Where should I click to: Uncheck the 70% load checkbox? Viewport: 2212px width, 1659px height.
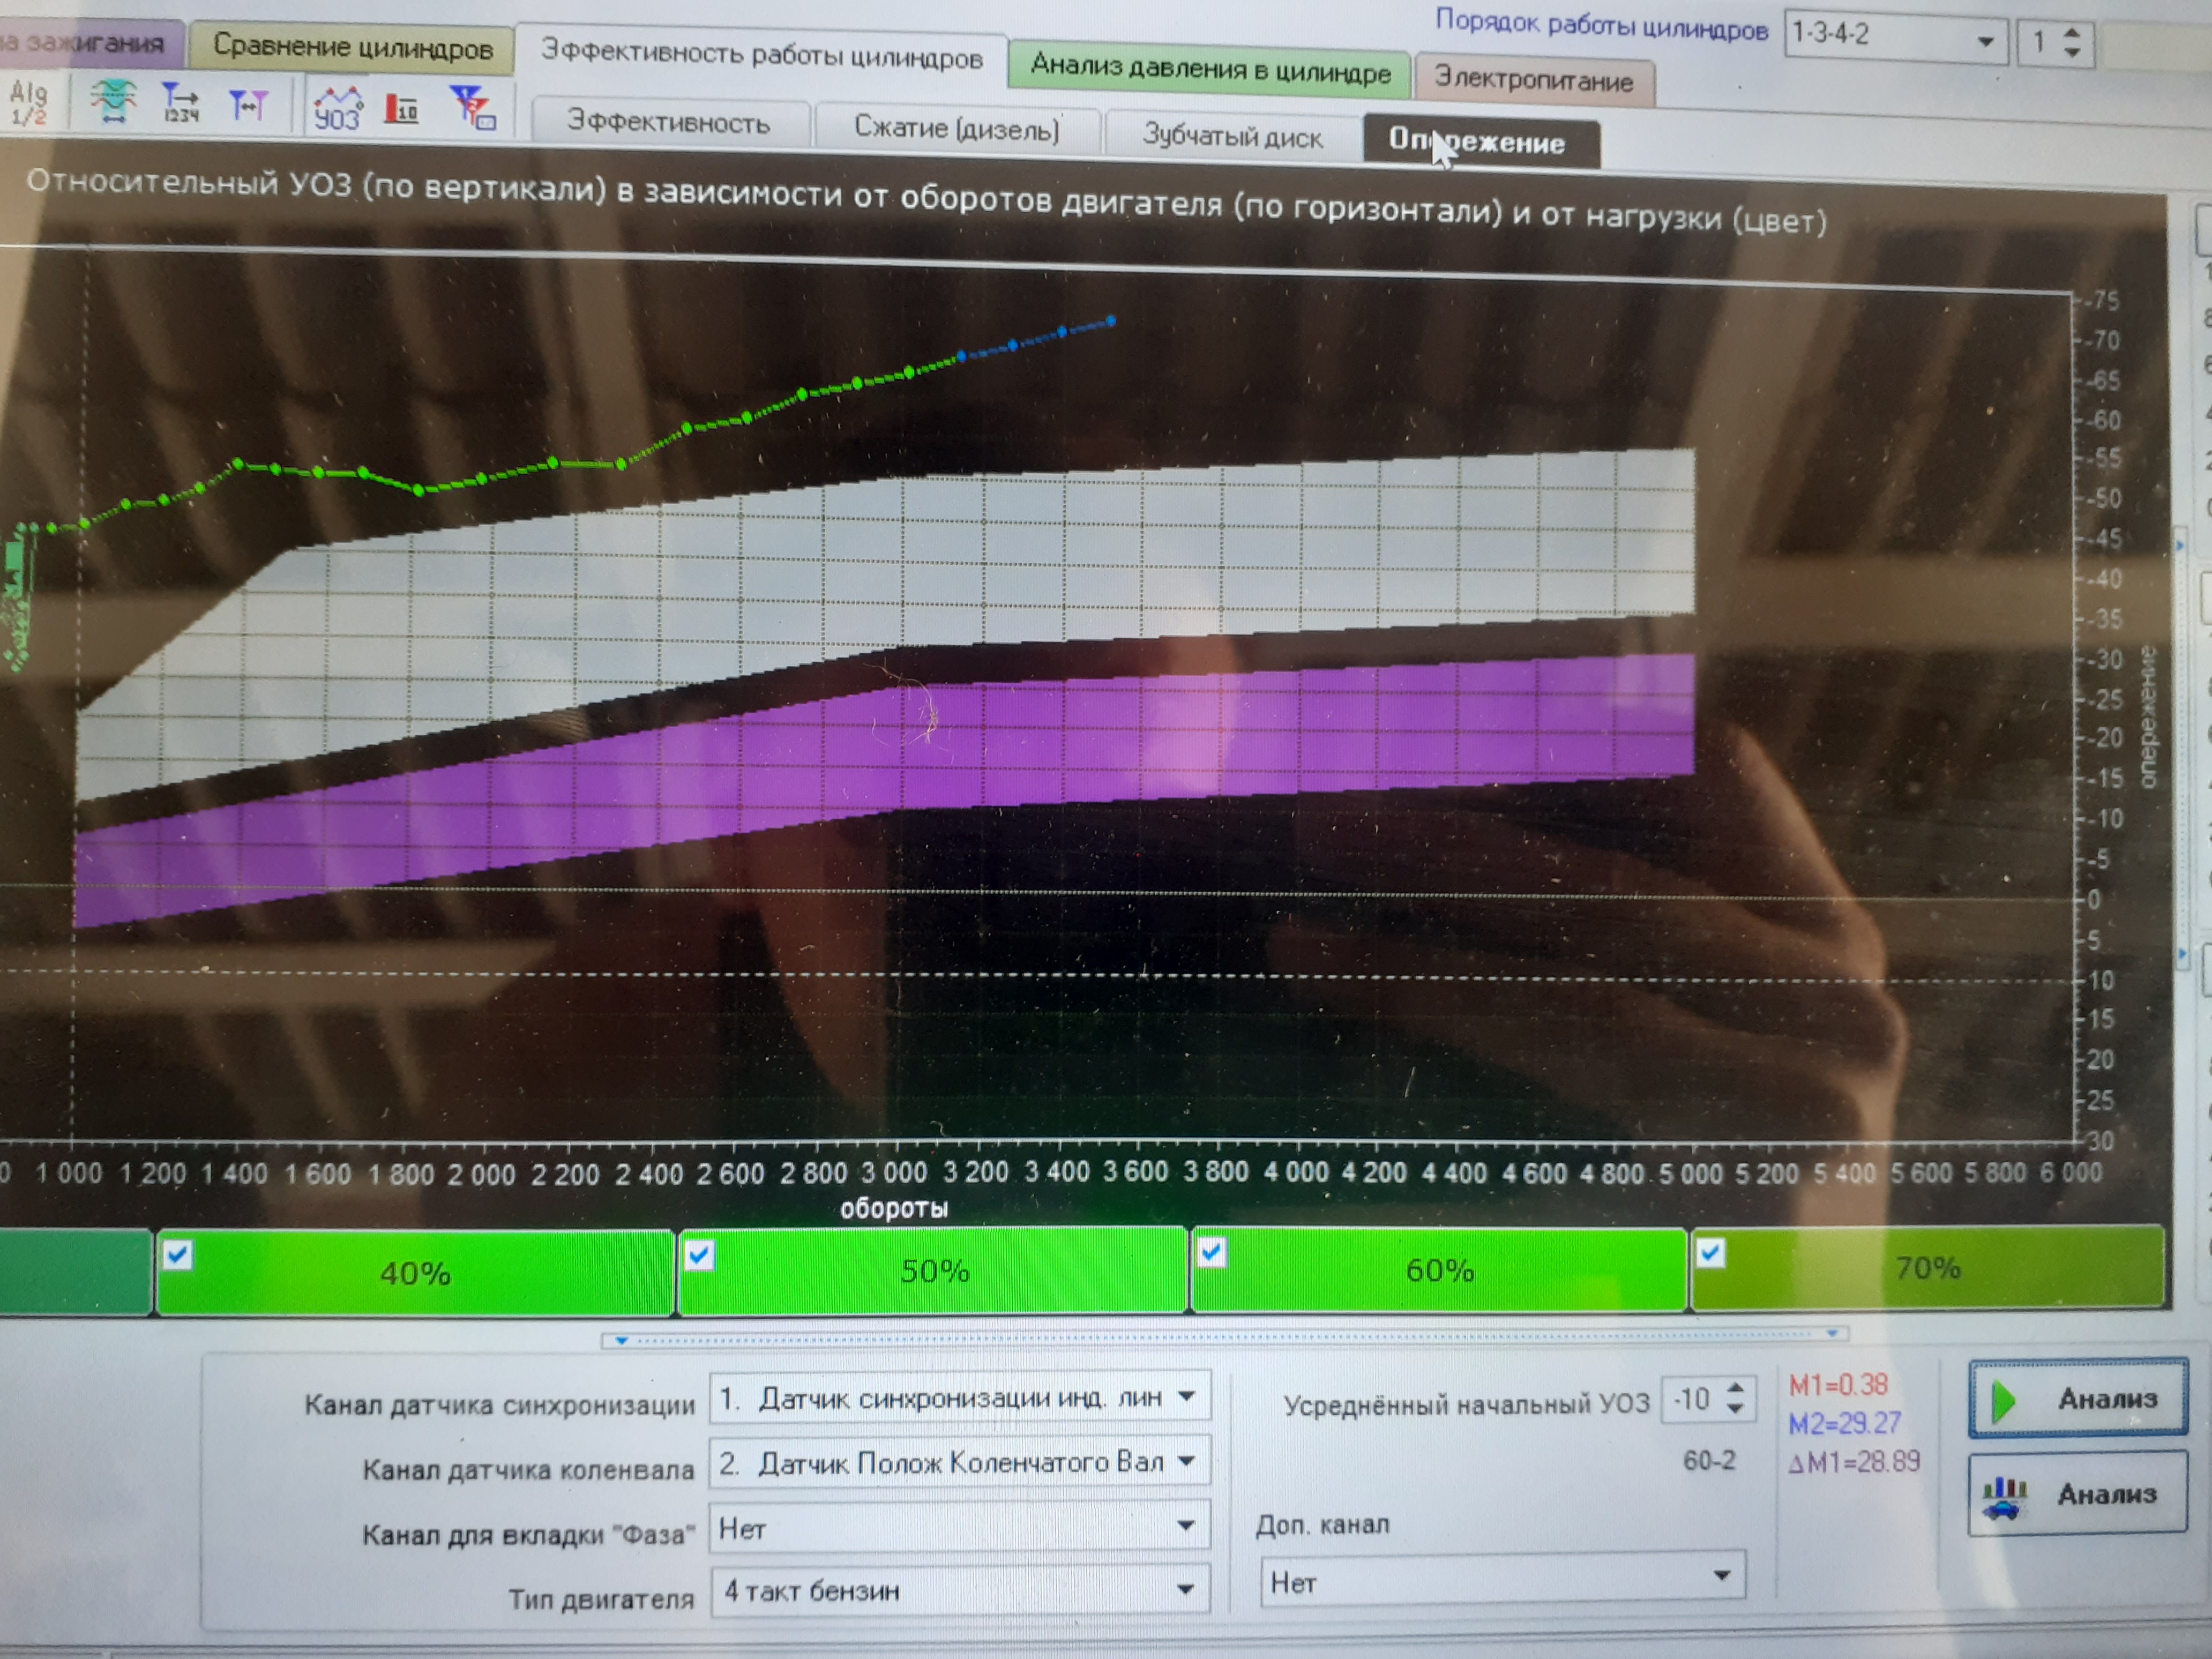1711,1252
